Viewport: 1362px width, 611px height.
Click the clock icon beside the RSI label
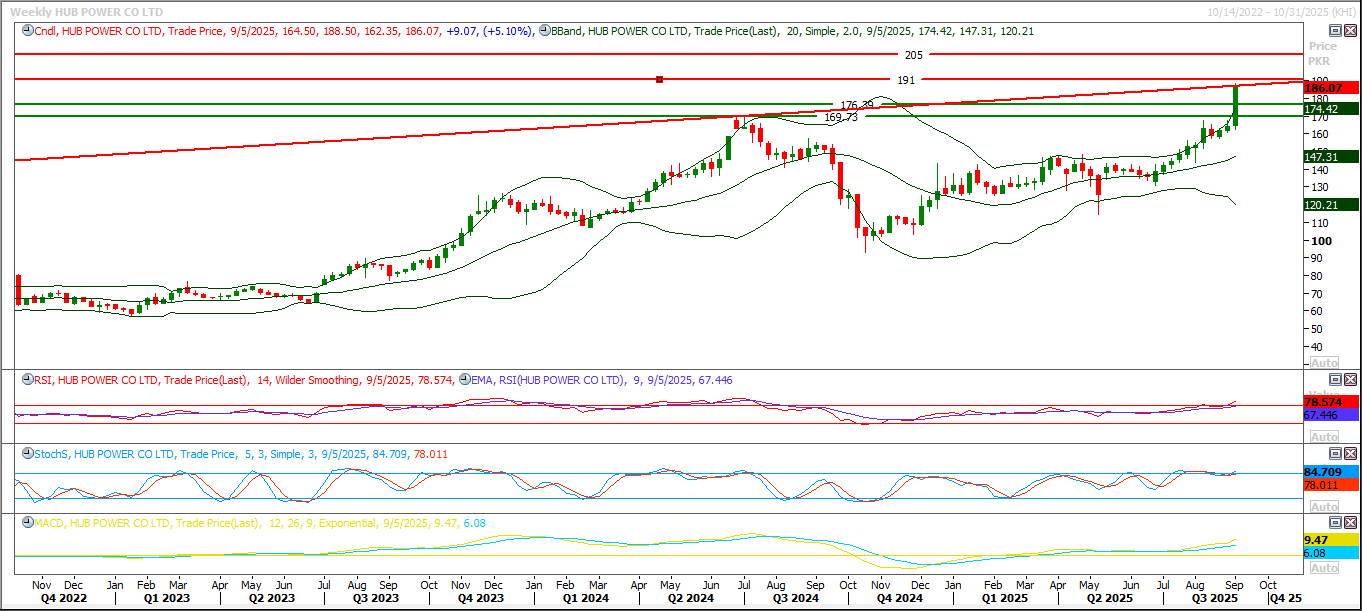[27, 380]
